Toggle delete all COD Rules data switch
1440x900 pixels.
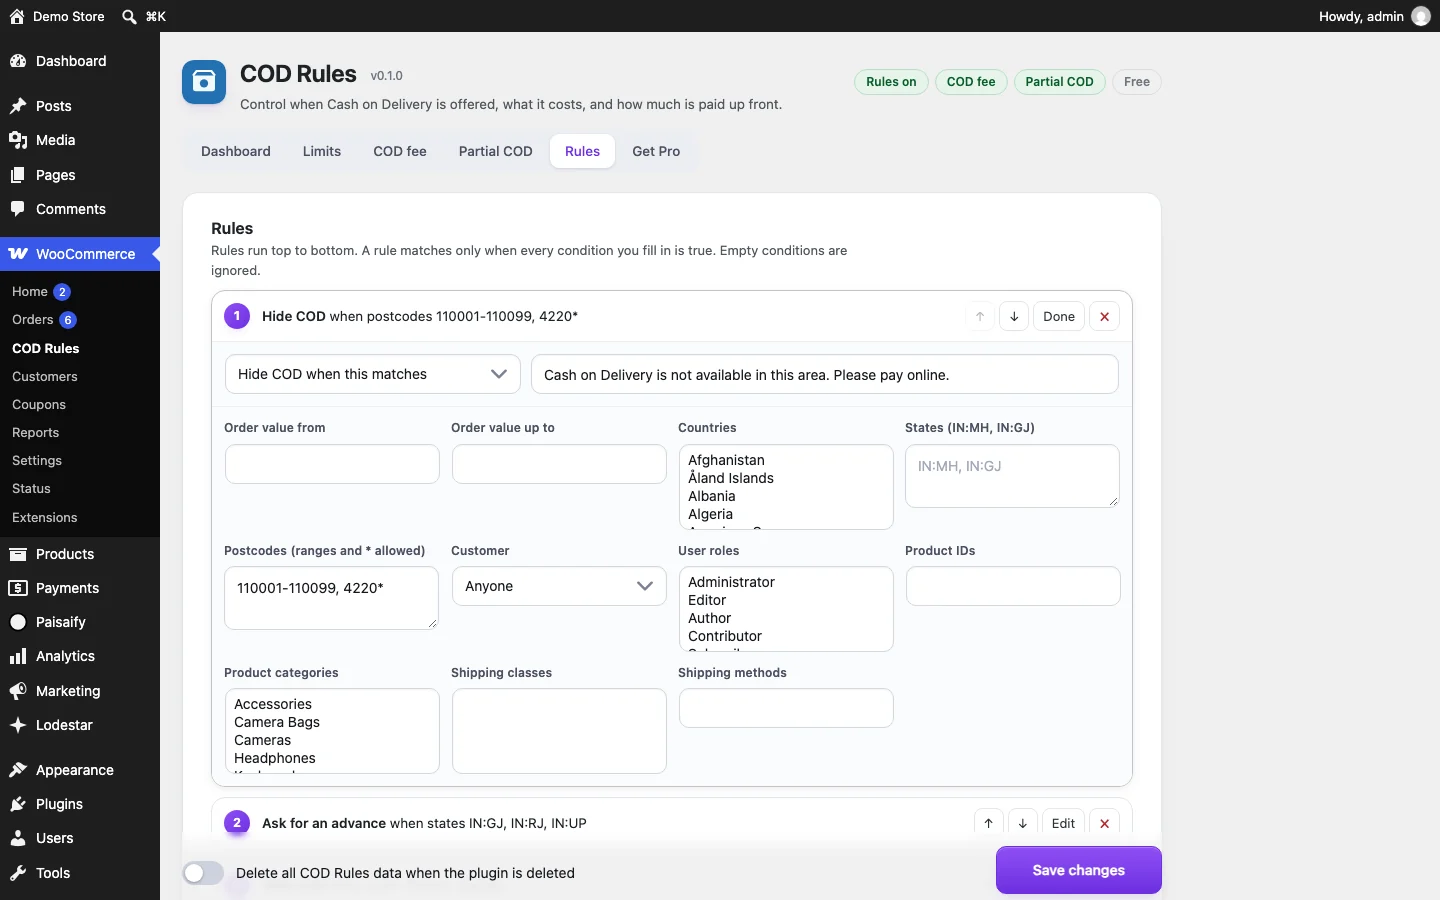pyautogui.click(x=203, y=873)
